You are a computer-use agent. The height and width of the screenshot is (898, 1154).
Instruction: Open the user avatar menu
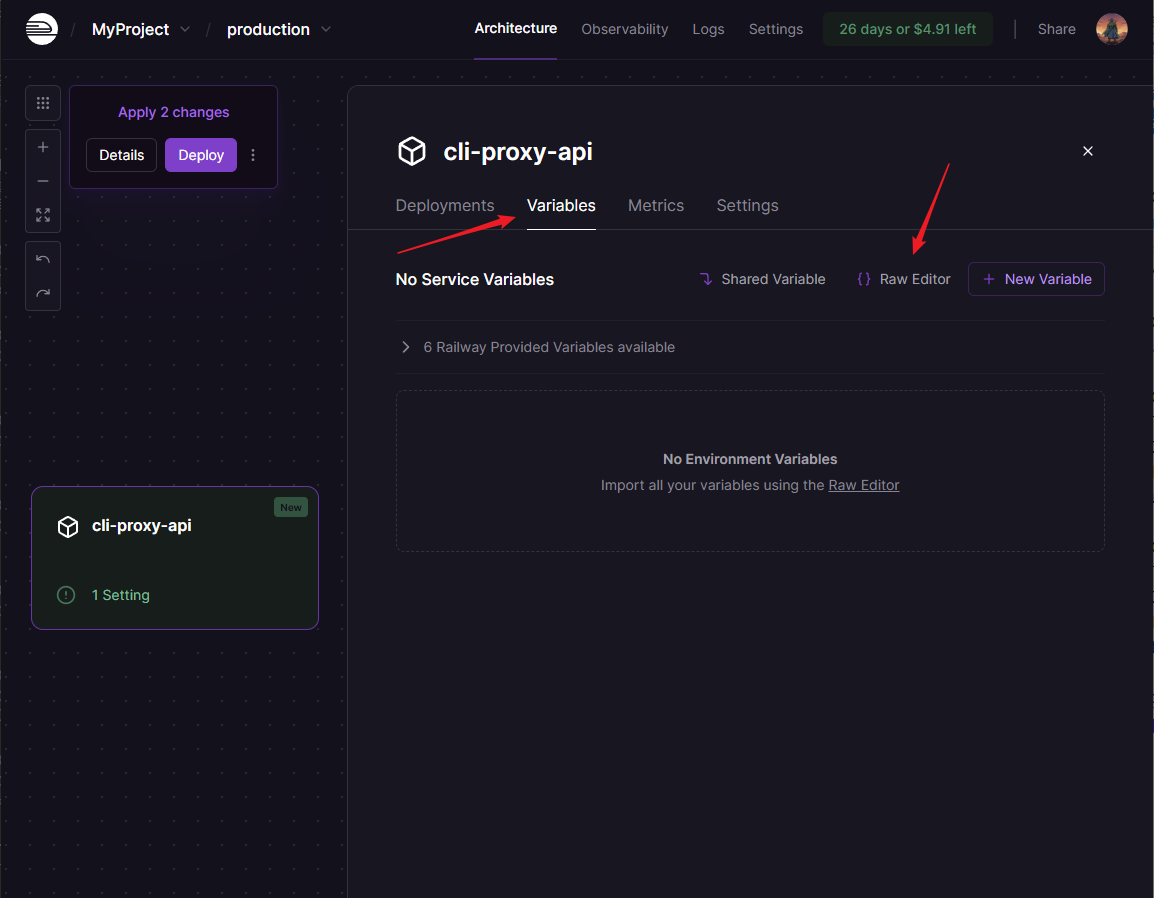[1111, 29]
